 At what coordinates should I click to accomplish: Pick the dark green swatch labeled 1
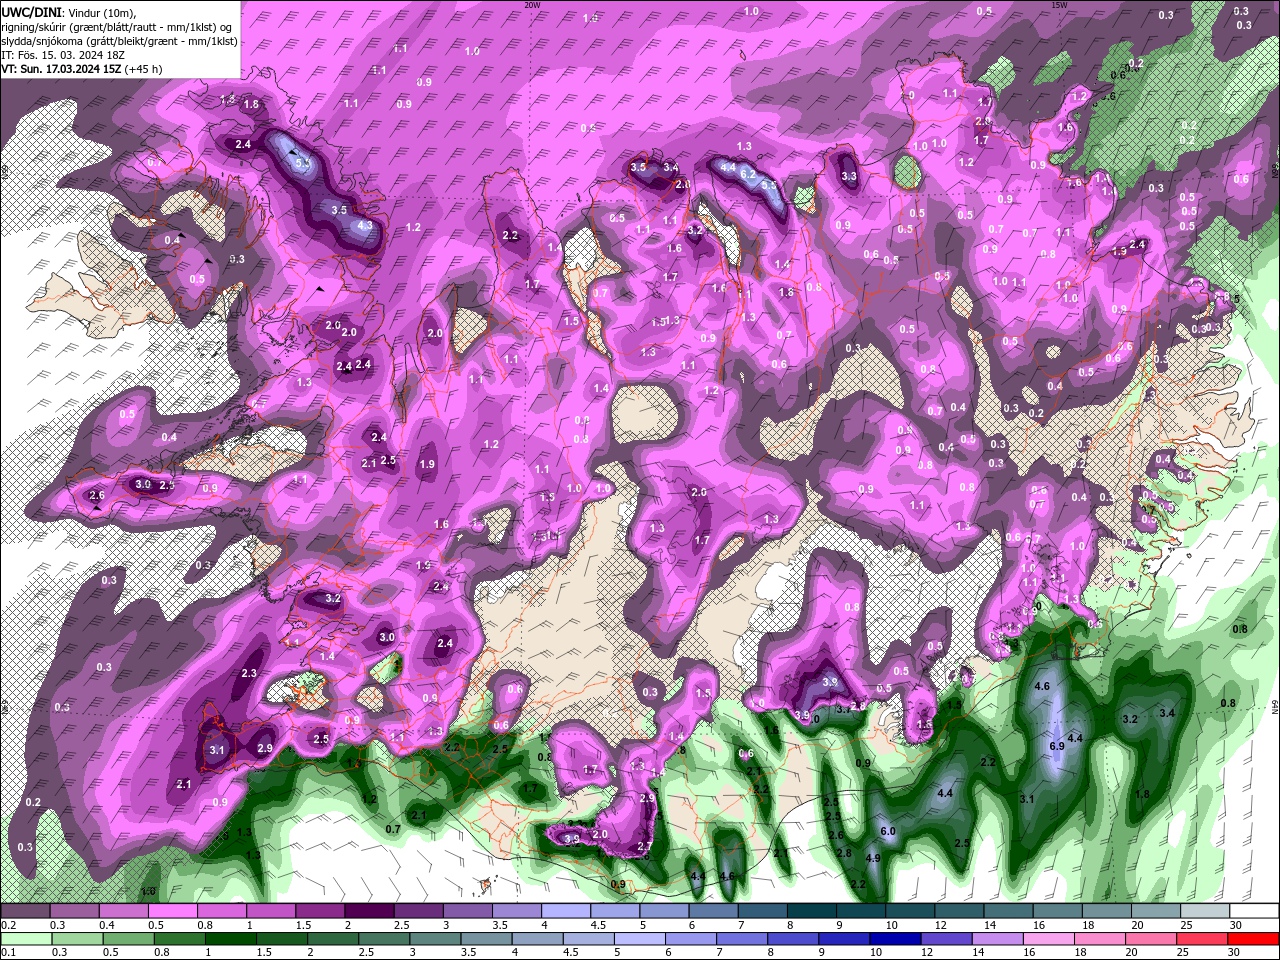[x=231, y=939]
